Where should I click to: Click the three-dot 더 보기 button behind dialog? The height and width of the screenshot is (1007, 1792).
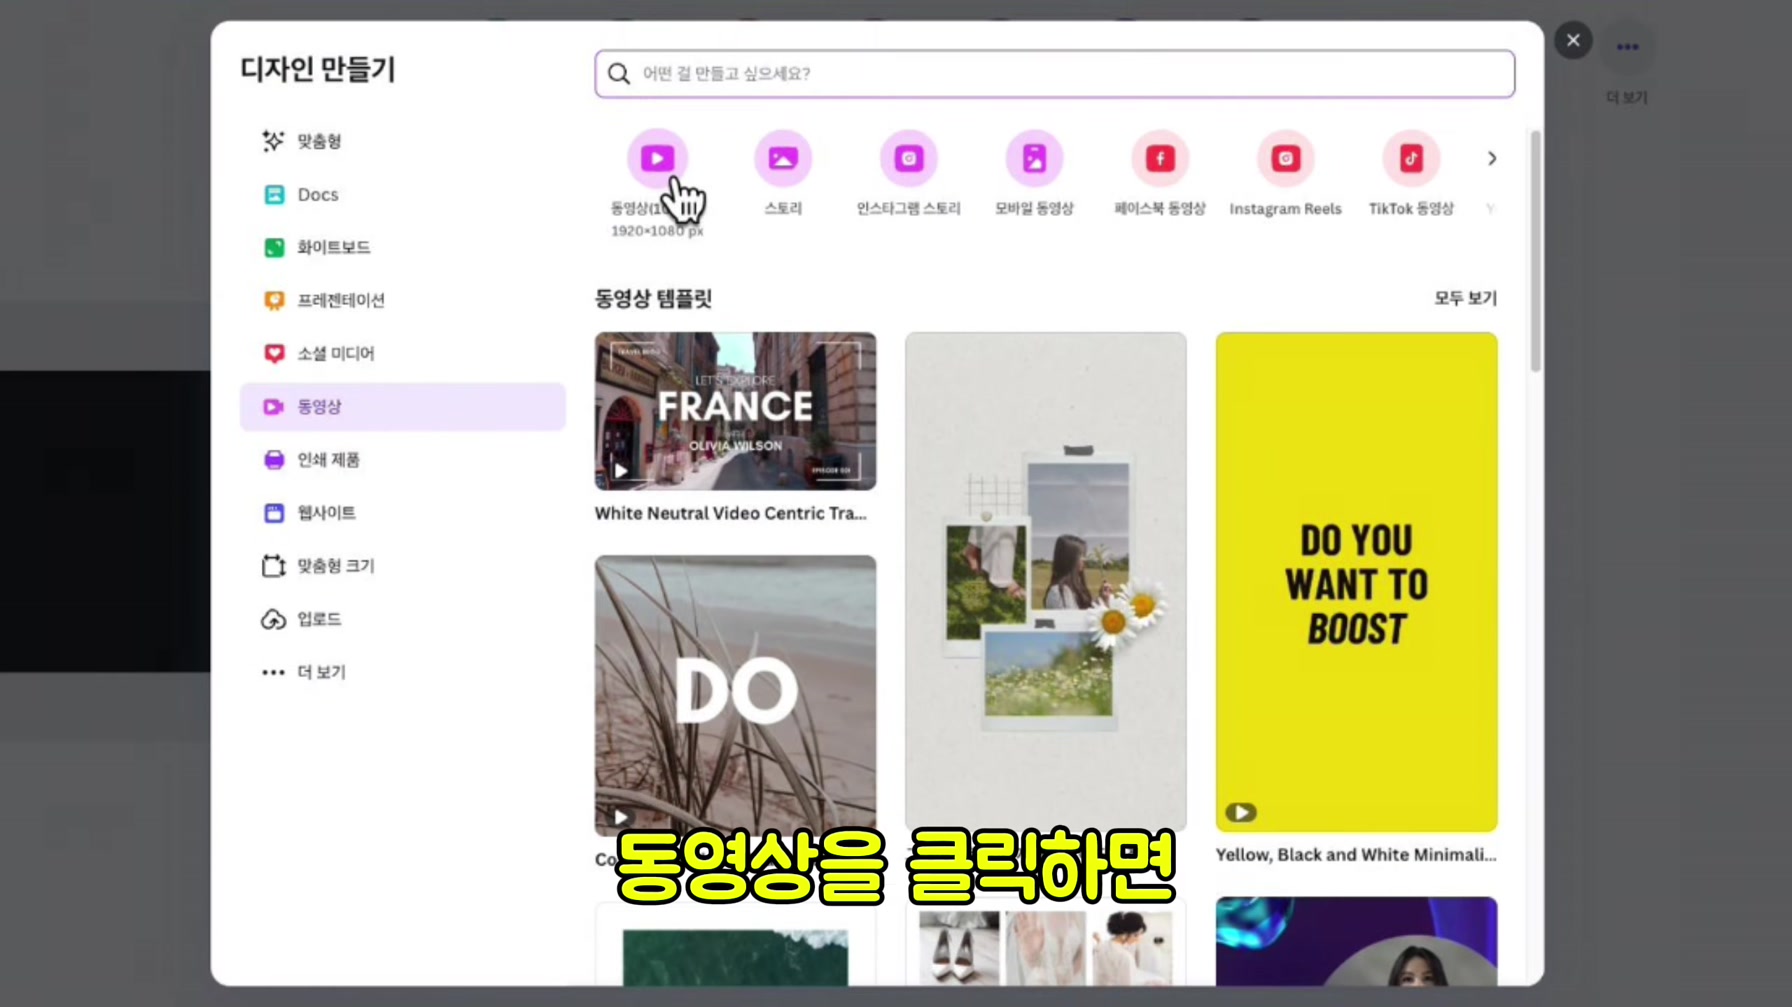click(x=1627, y=47)
